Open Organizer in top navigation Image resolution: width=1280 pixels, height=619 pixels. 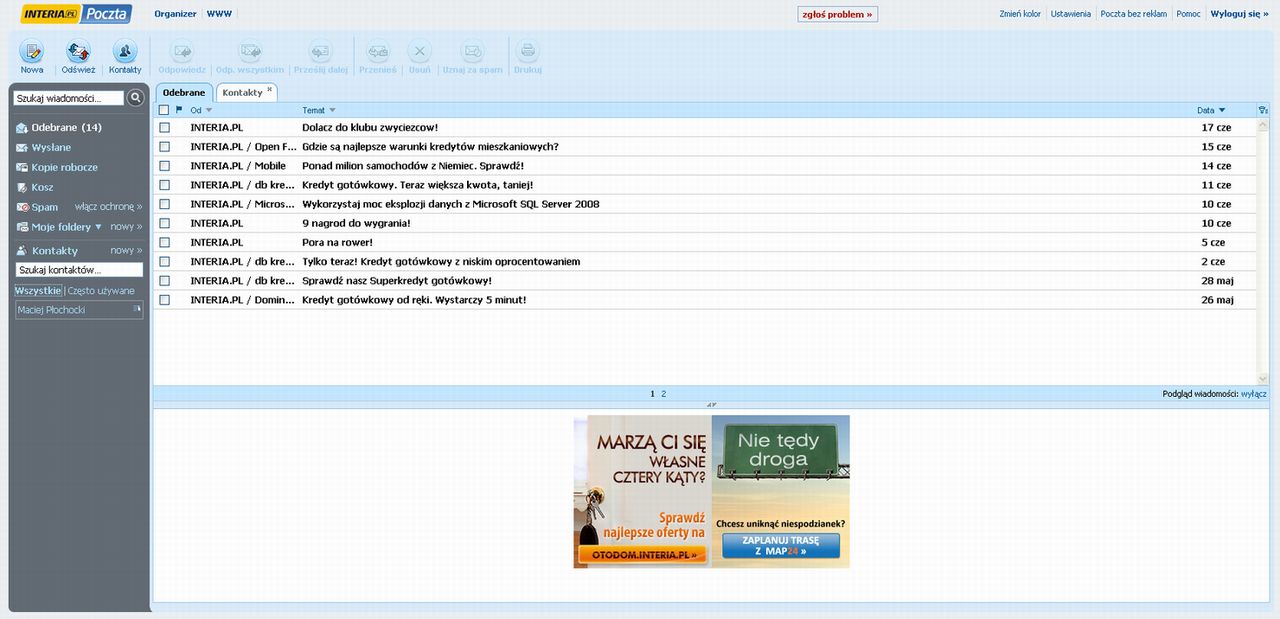click(x=175, y=14)
